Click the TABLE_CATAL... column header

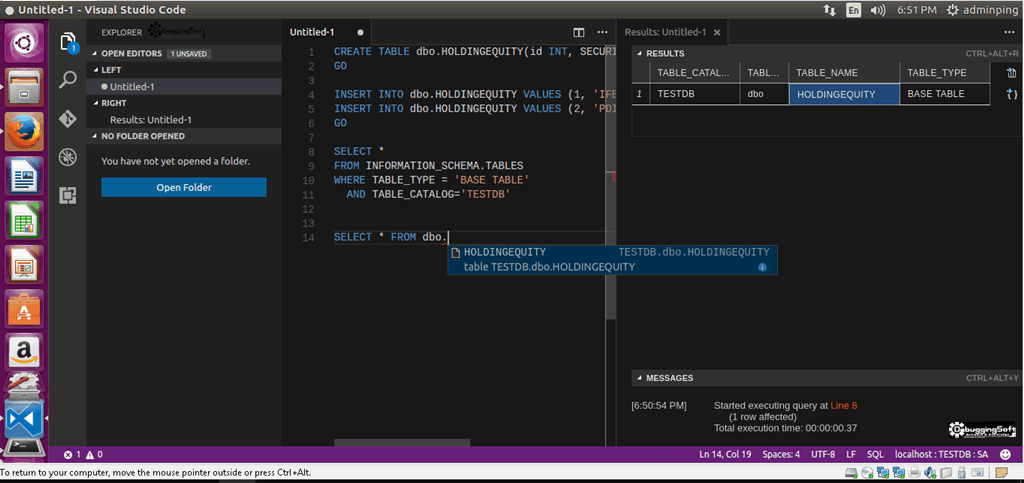(695, 73)
